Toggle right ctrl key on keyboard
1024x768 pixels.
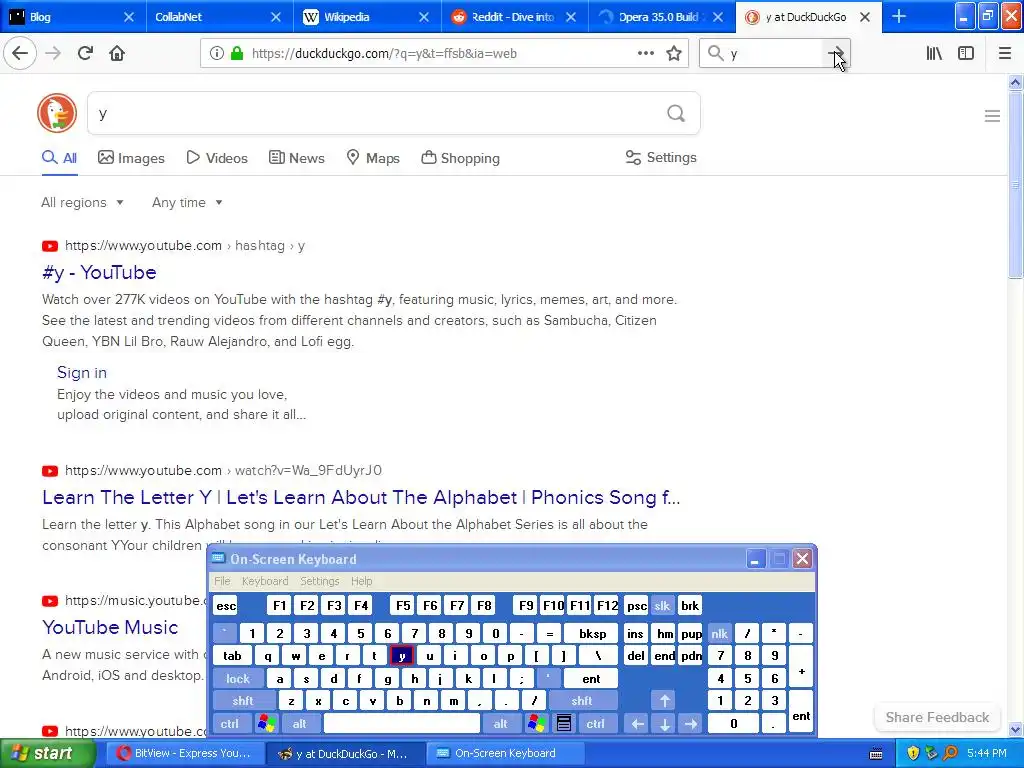click(x=596, y=724)
